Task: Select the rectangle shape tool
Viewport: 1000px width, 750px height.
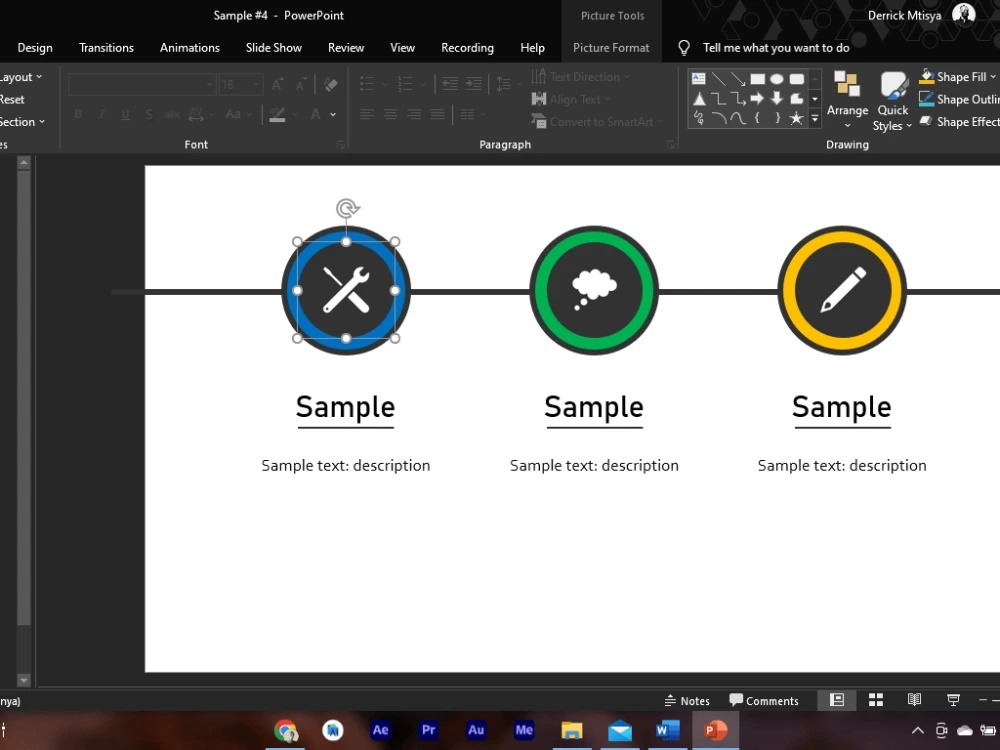Action: point(757,79)
